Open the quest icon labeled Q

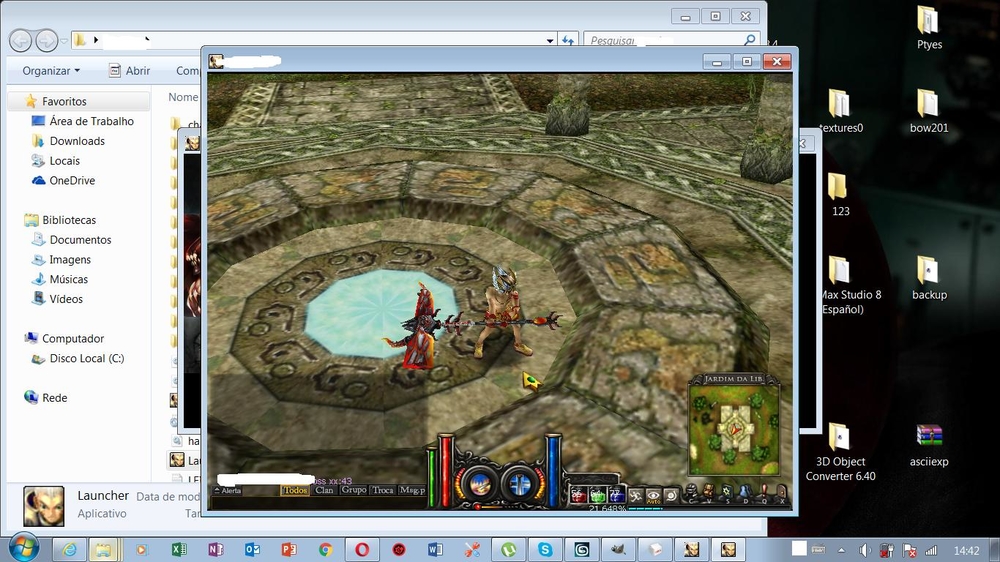pos(764,492)
